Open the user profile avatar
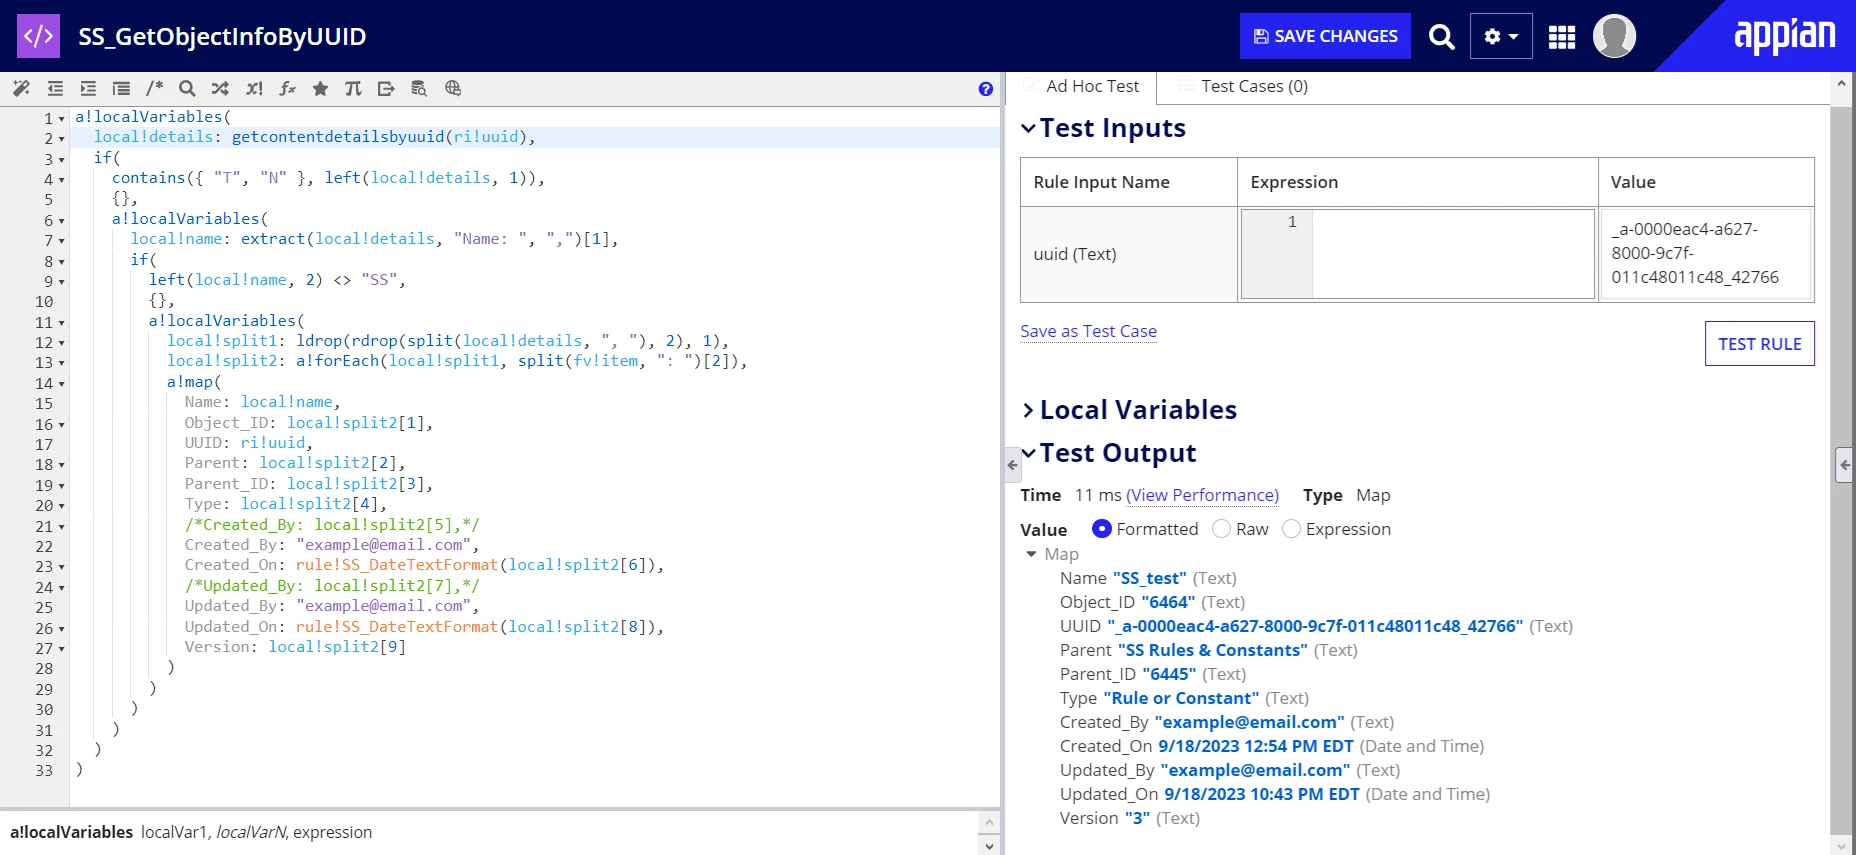 coord(1614,36)
